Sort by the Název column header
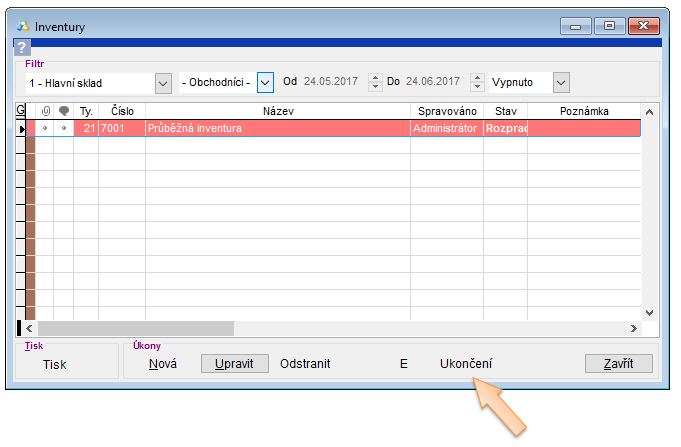Screen dimensions: 681x447 tap(277, 112)
